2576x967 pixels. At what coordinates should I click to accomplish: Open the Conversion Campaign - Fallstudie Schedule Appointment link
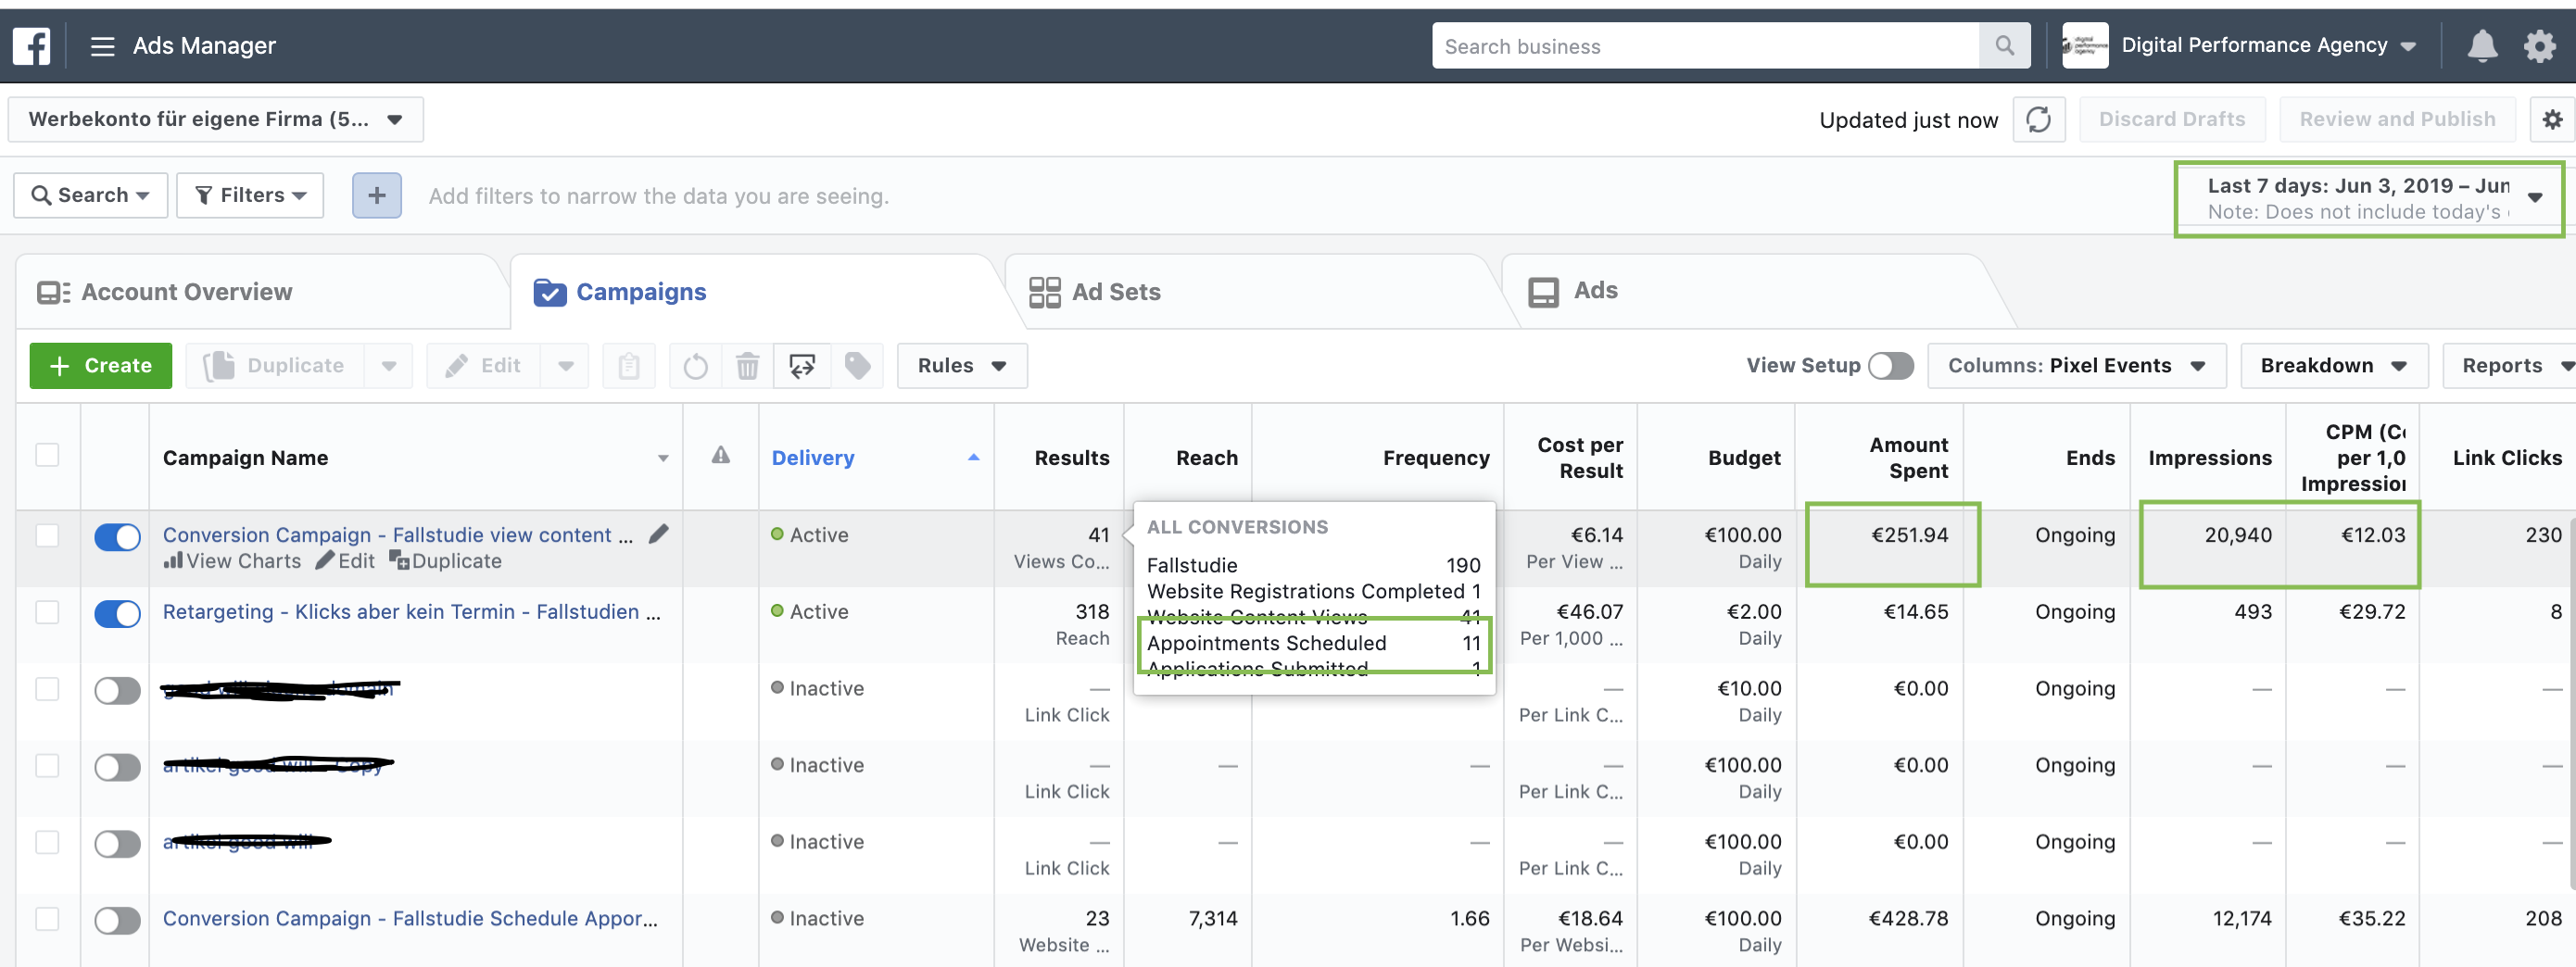pyautogui.click(x=410, y=919)
